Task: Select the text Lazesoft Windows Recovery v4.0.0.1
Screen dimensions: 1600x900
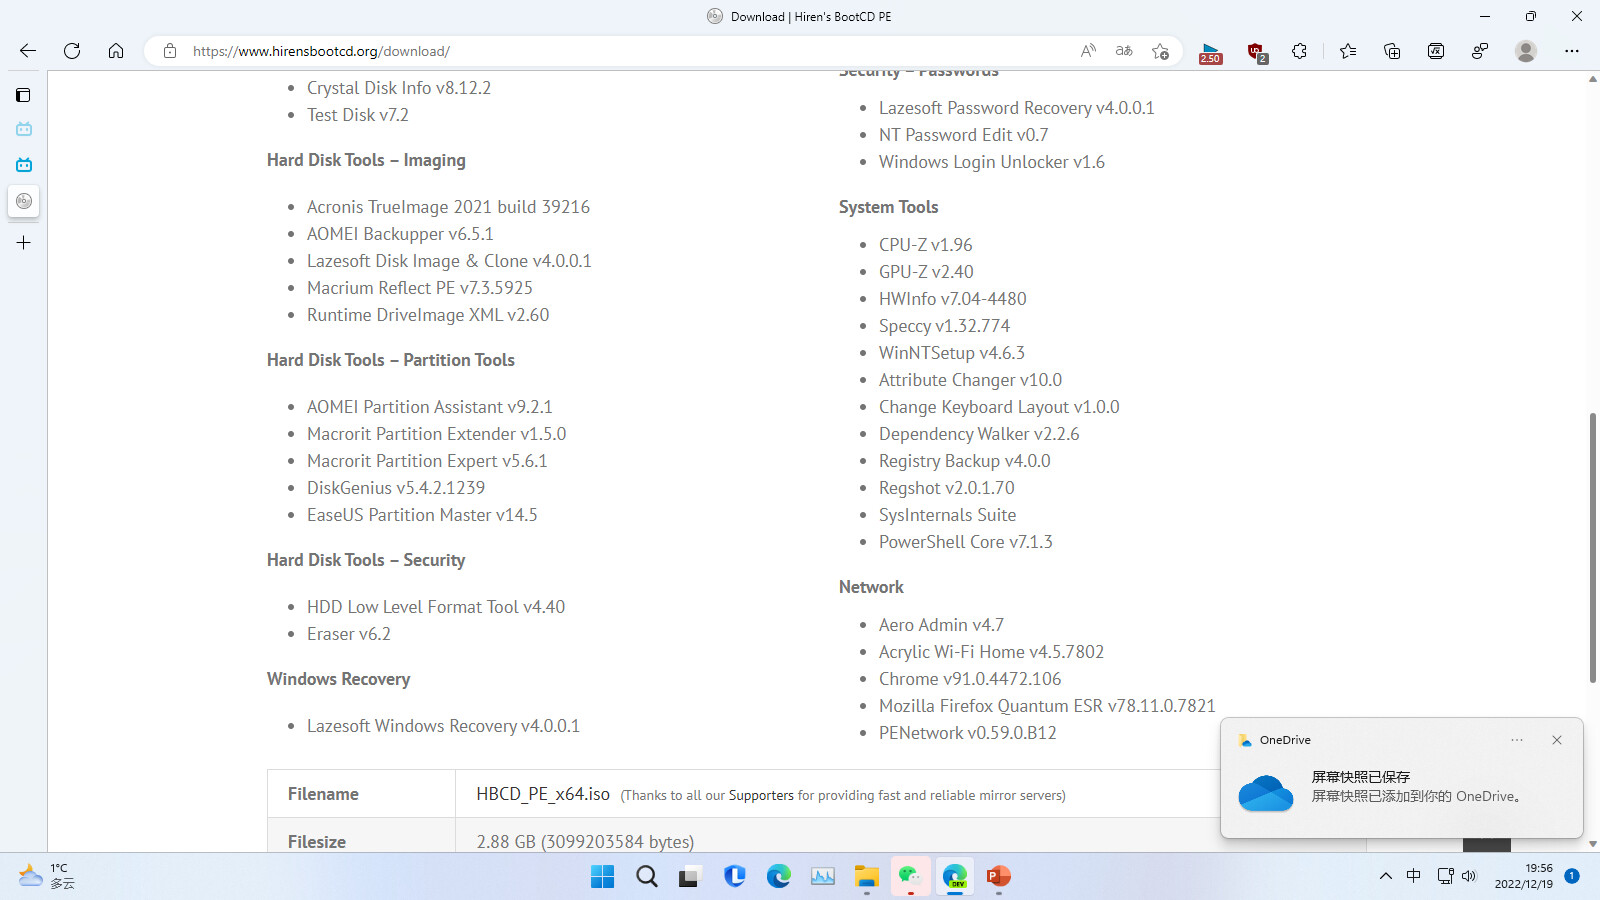Action: click(x=443, y=726)
